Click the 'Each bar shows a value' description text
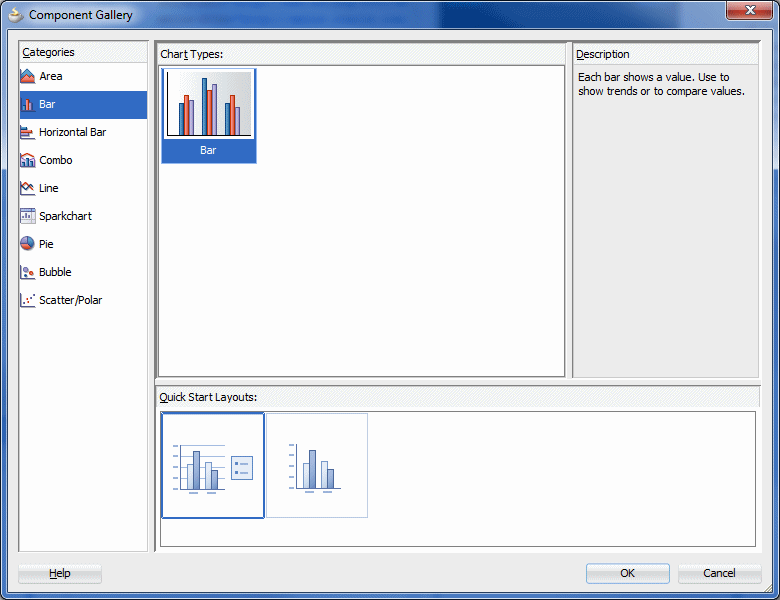Screen dimensions: 780x600 661,84
